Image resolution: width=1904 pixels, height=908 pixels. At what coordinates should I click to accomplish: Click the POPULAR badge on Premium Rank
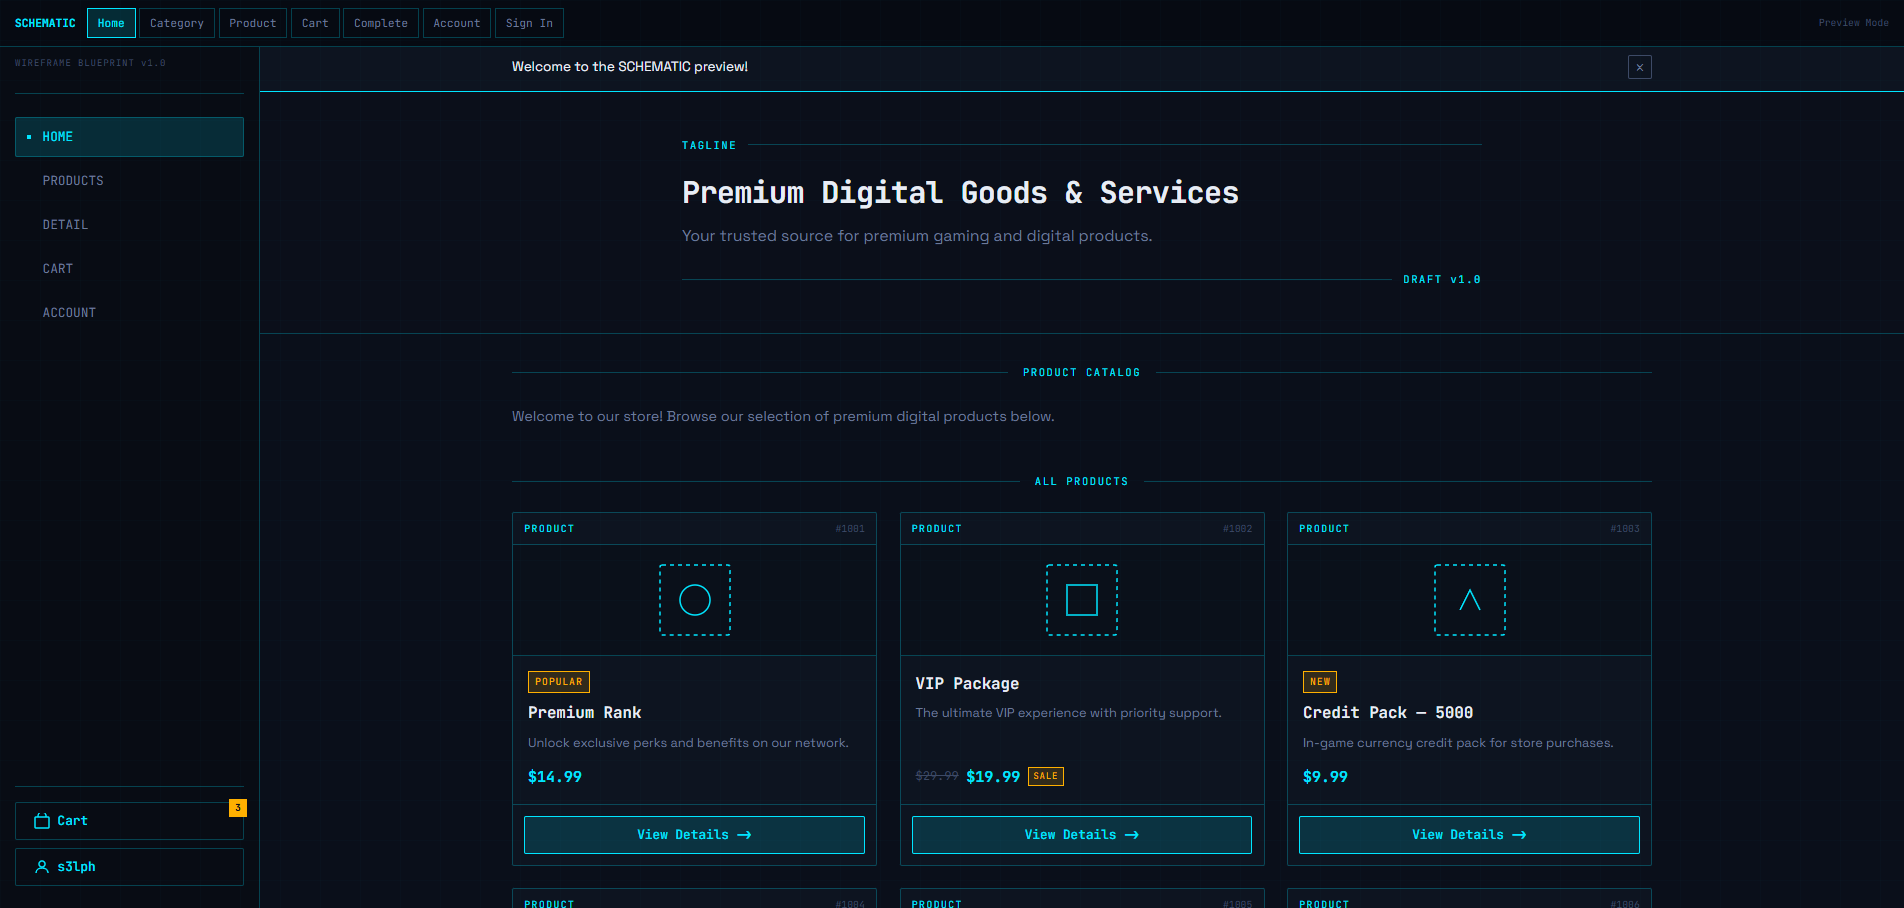coord(559,682)
